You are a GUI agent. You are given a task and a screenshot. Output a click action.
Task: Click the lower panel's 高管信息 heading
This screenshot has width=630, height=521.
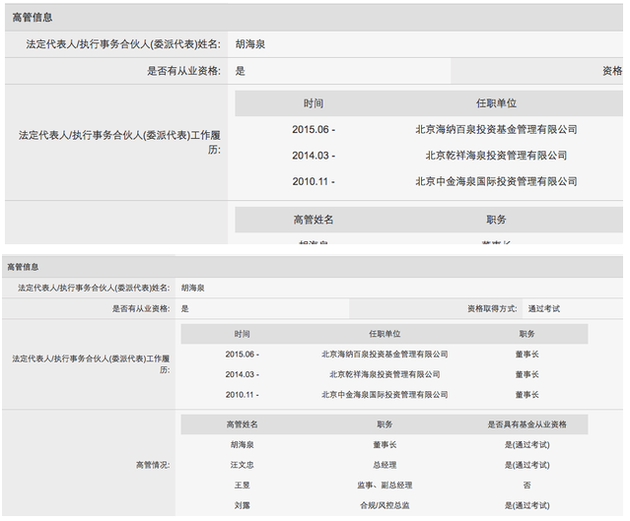point(23,267)
